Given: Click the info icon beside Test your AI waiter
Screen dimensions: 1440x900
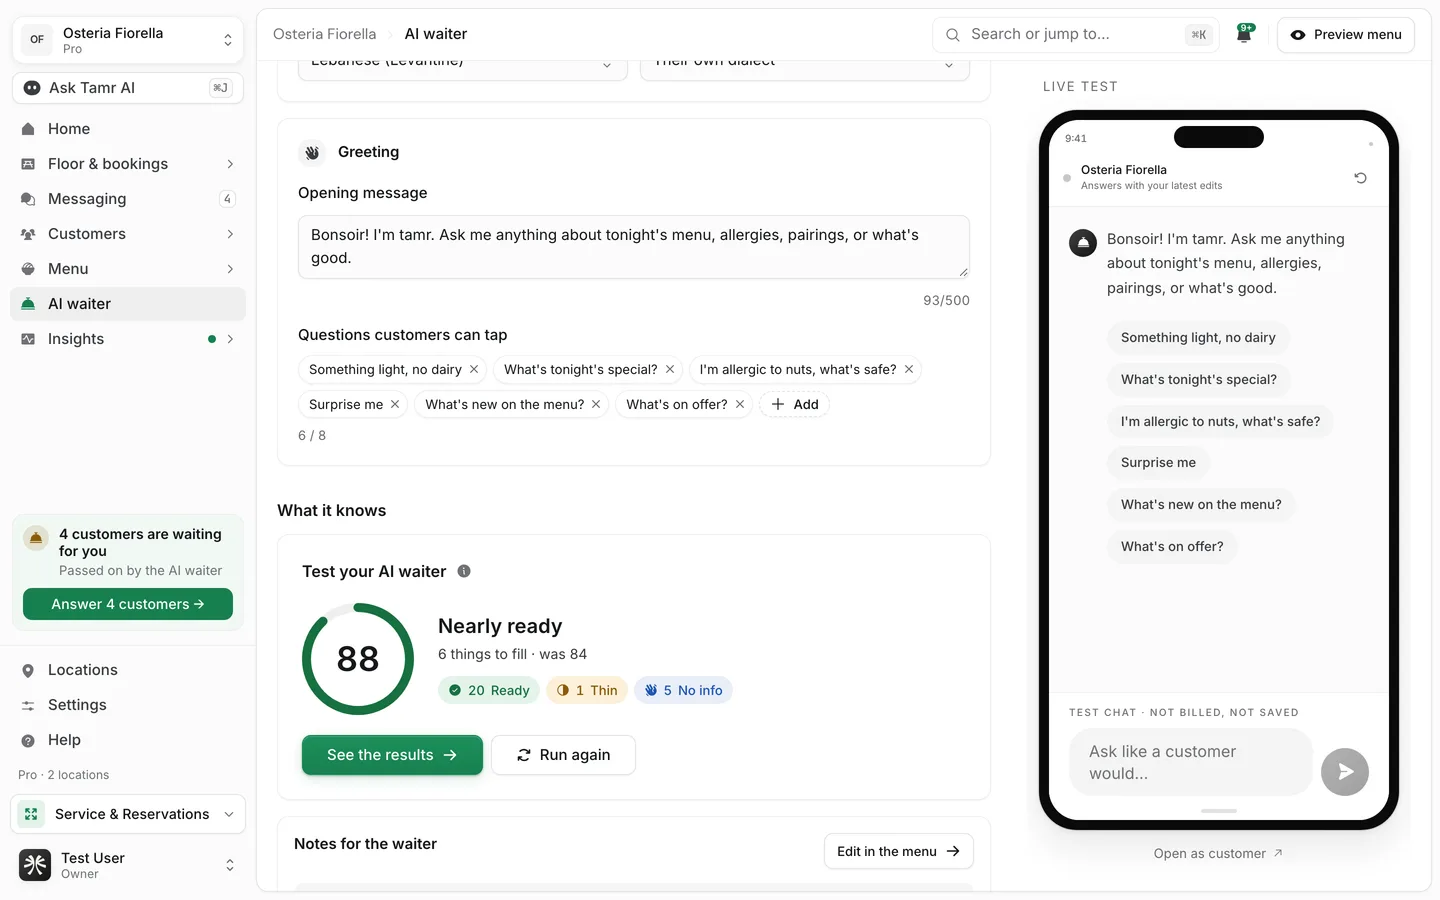Looking at the screenshot, I should (x=464, y=572).
